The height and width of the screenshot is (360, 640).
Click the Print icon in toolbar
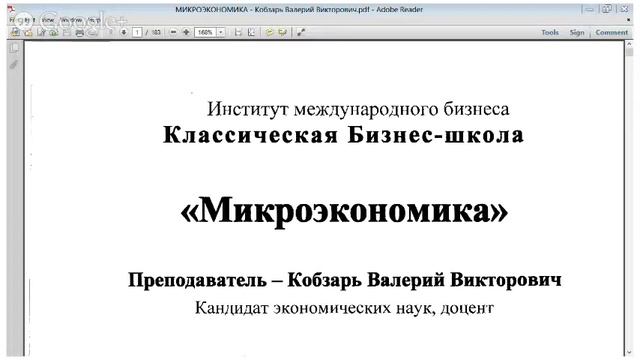(x=80, y=33)
